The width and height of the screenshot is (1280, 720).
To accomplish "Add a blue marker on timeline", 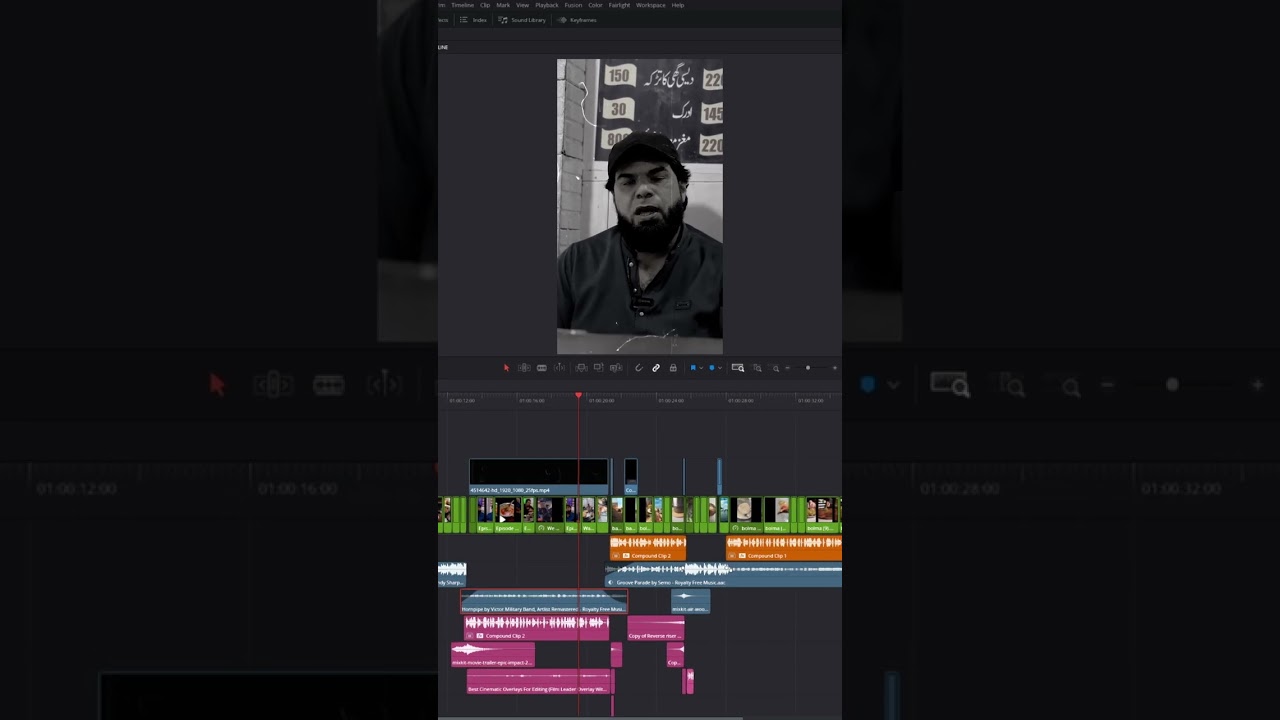I will [x=712, y=368].
